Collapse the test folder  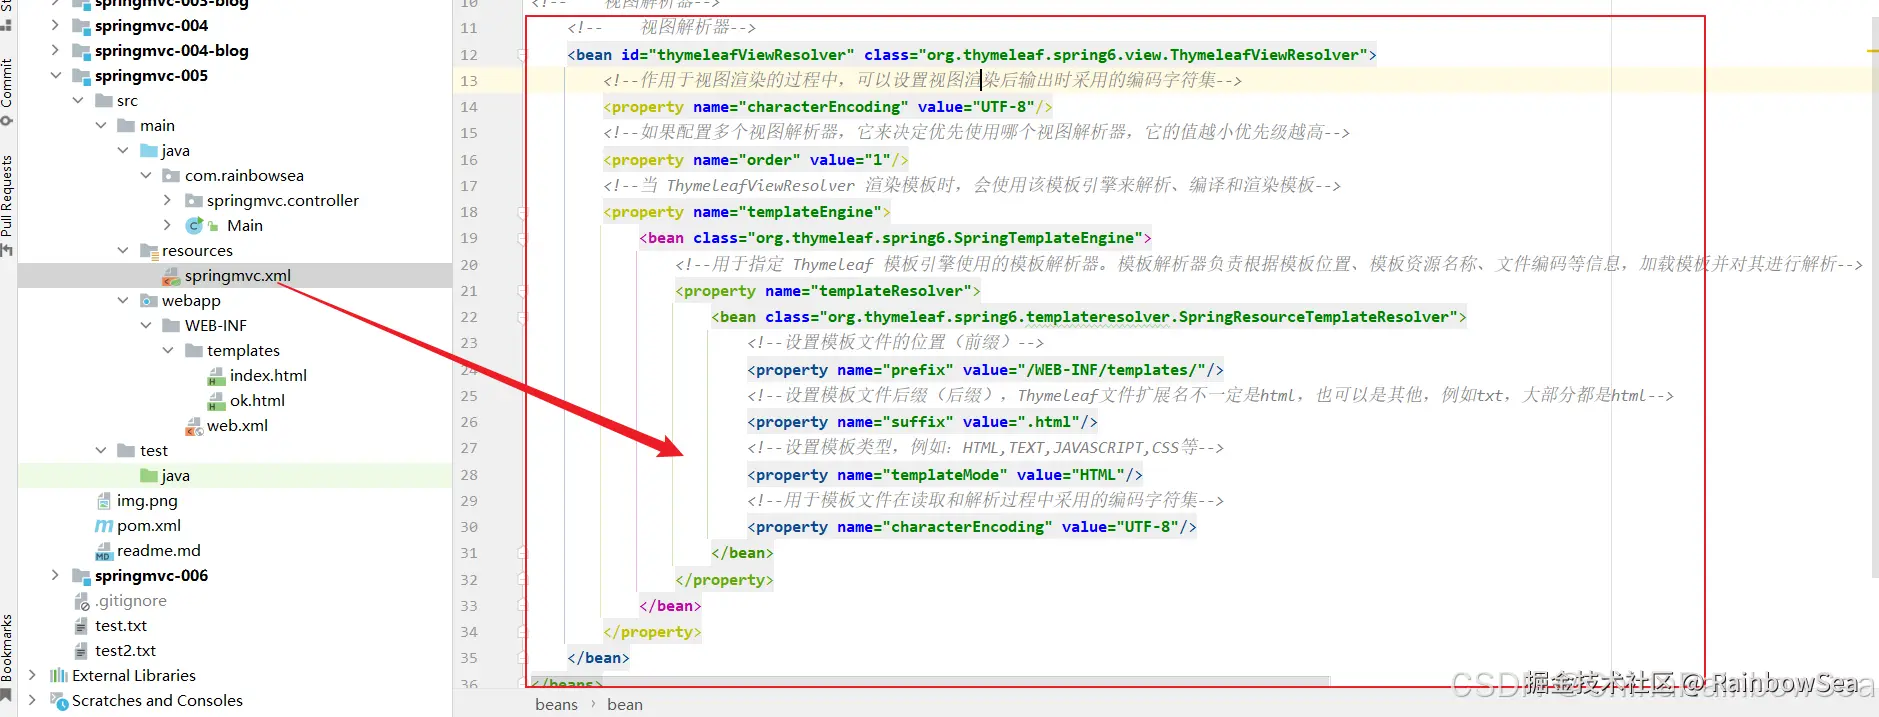coord(101,450)
